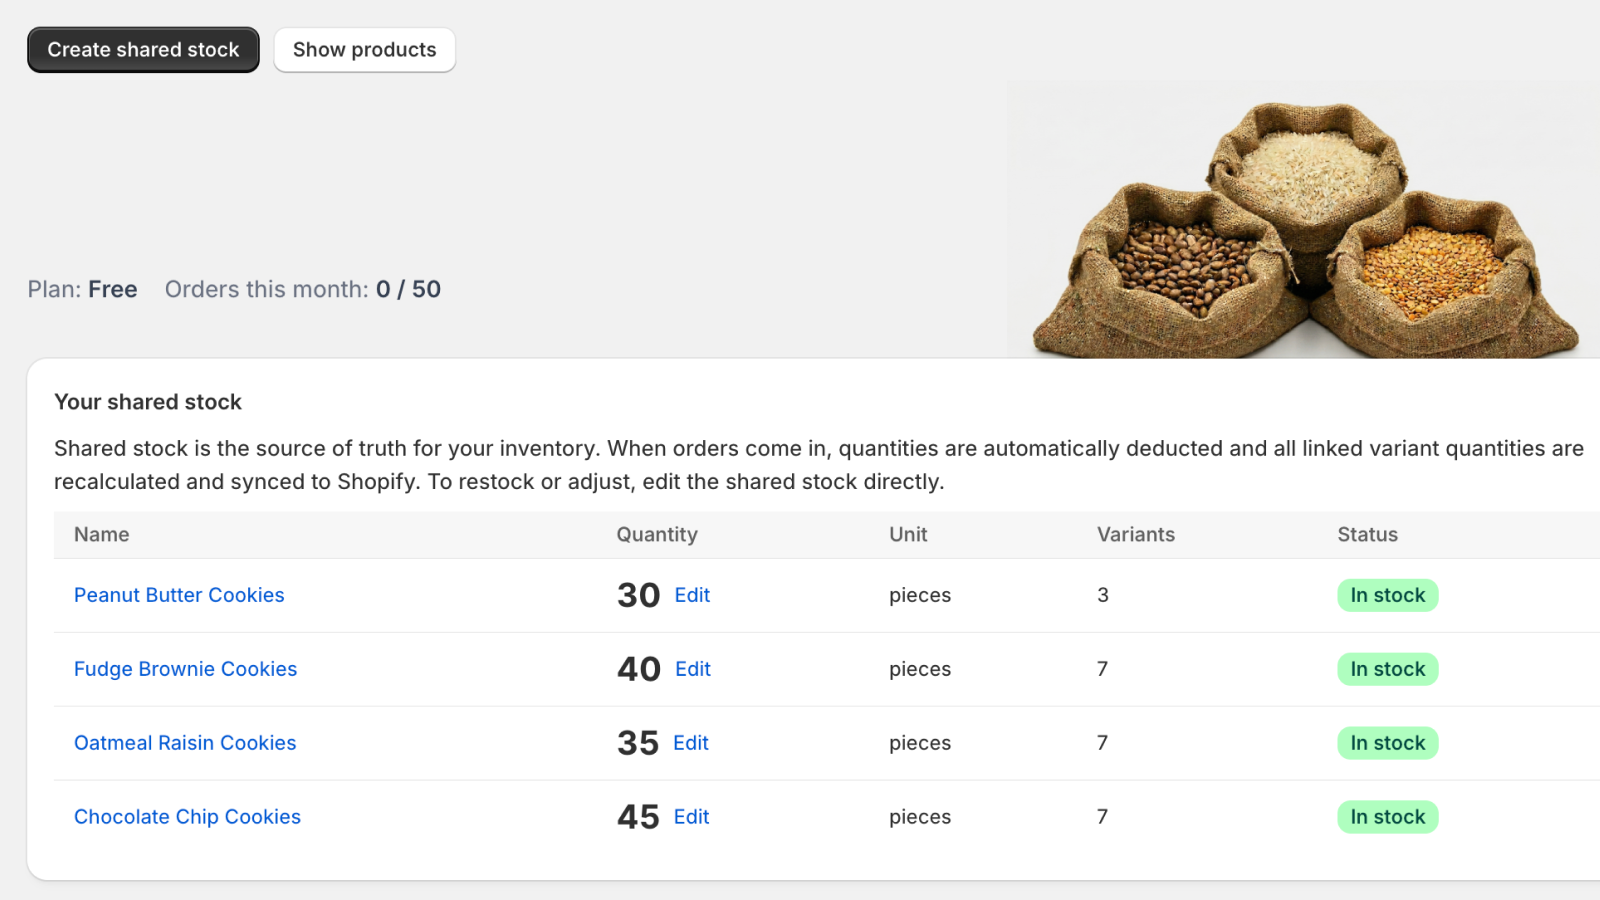Edit quantity for Peanut Butter Cookies

point(692,595)
